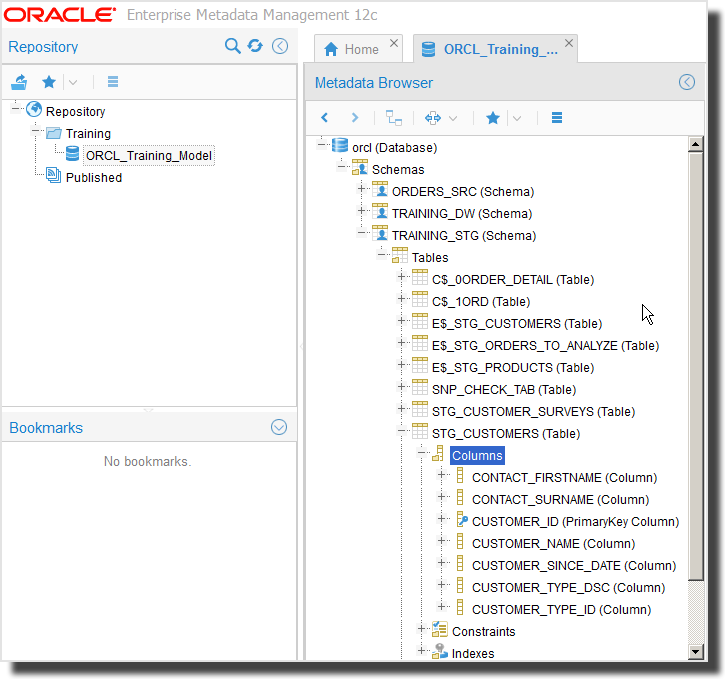
Task: Click the STG_CUSTOMER_SURVEYS table icon
Action: coord(420,409)
